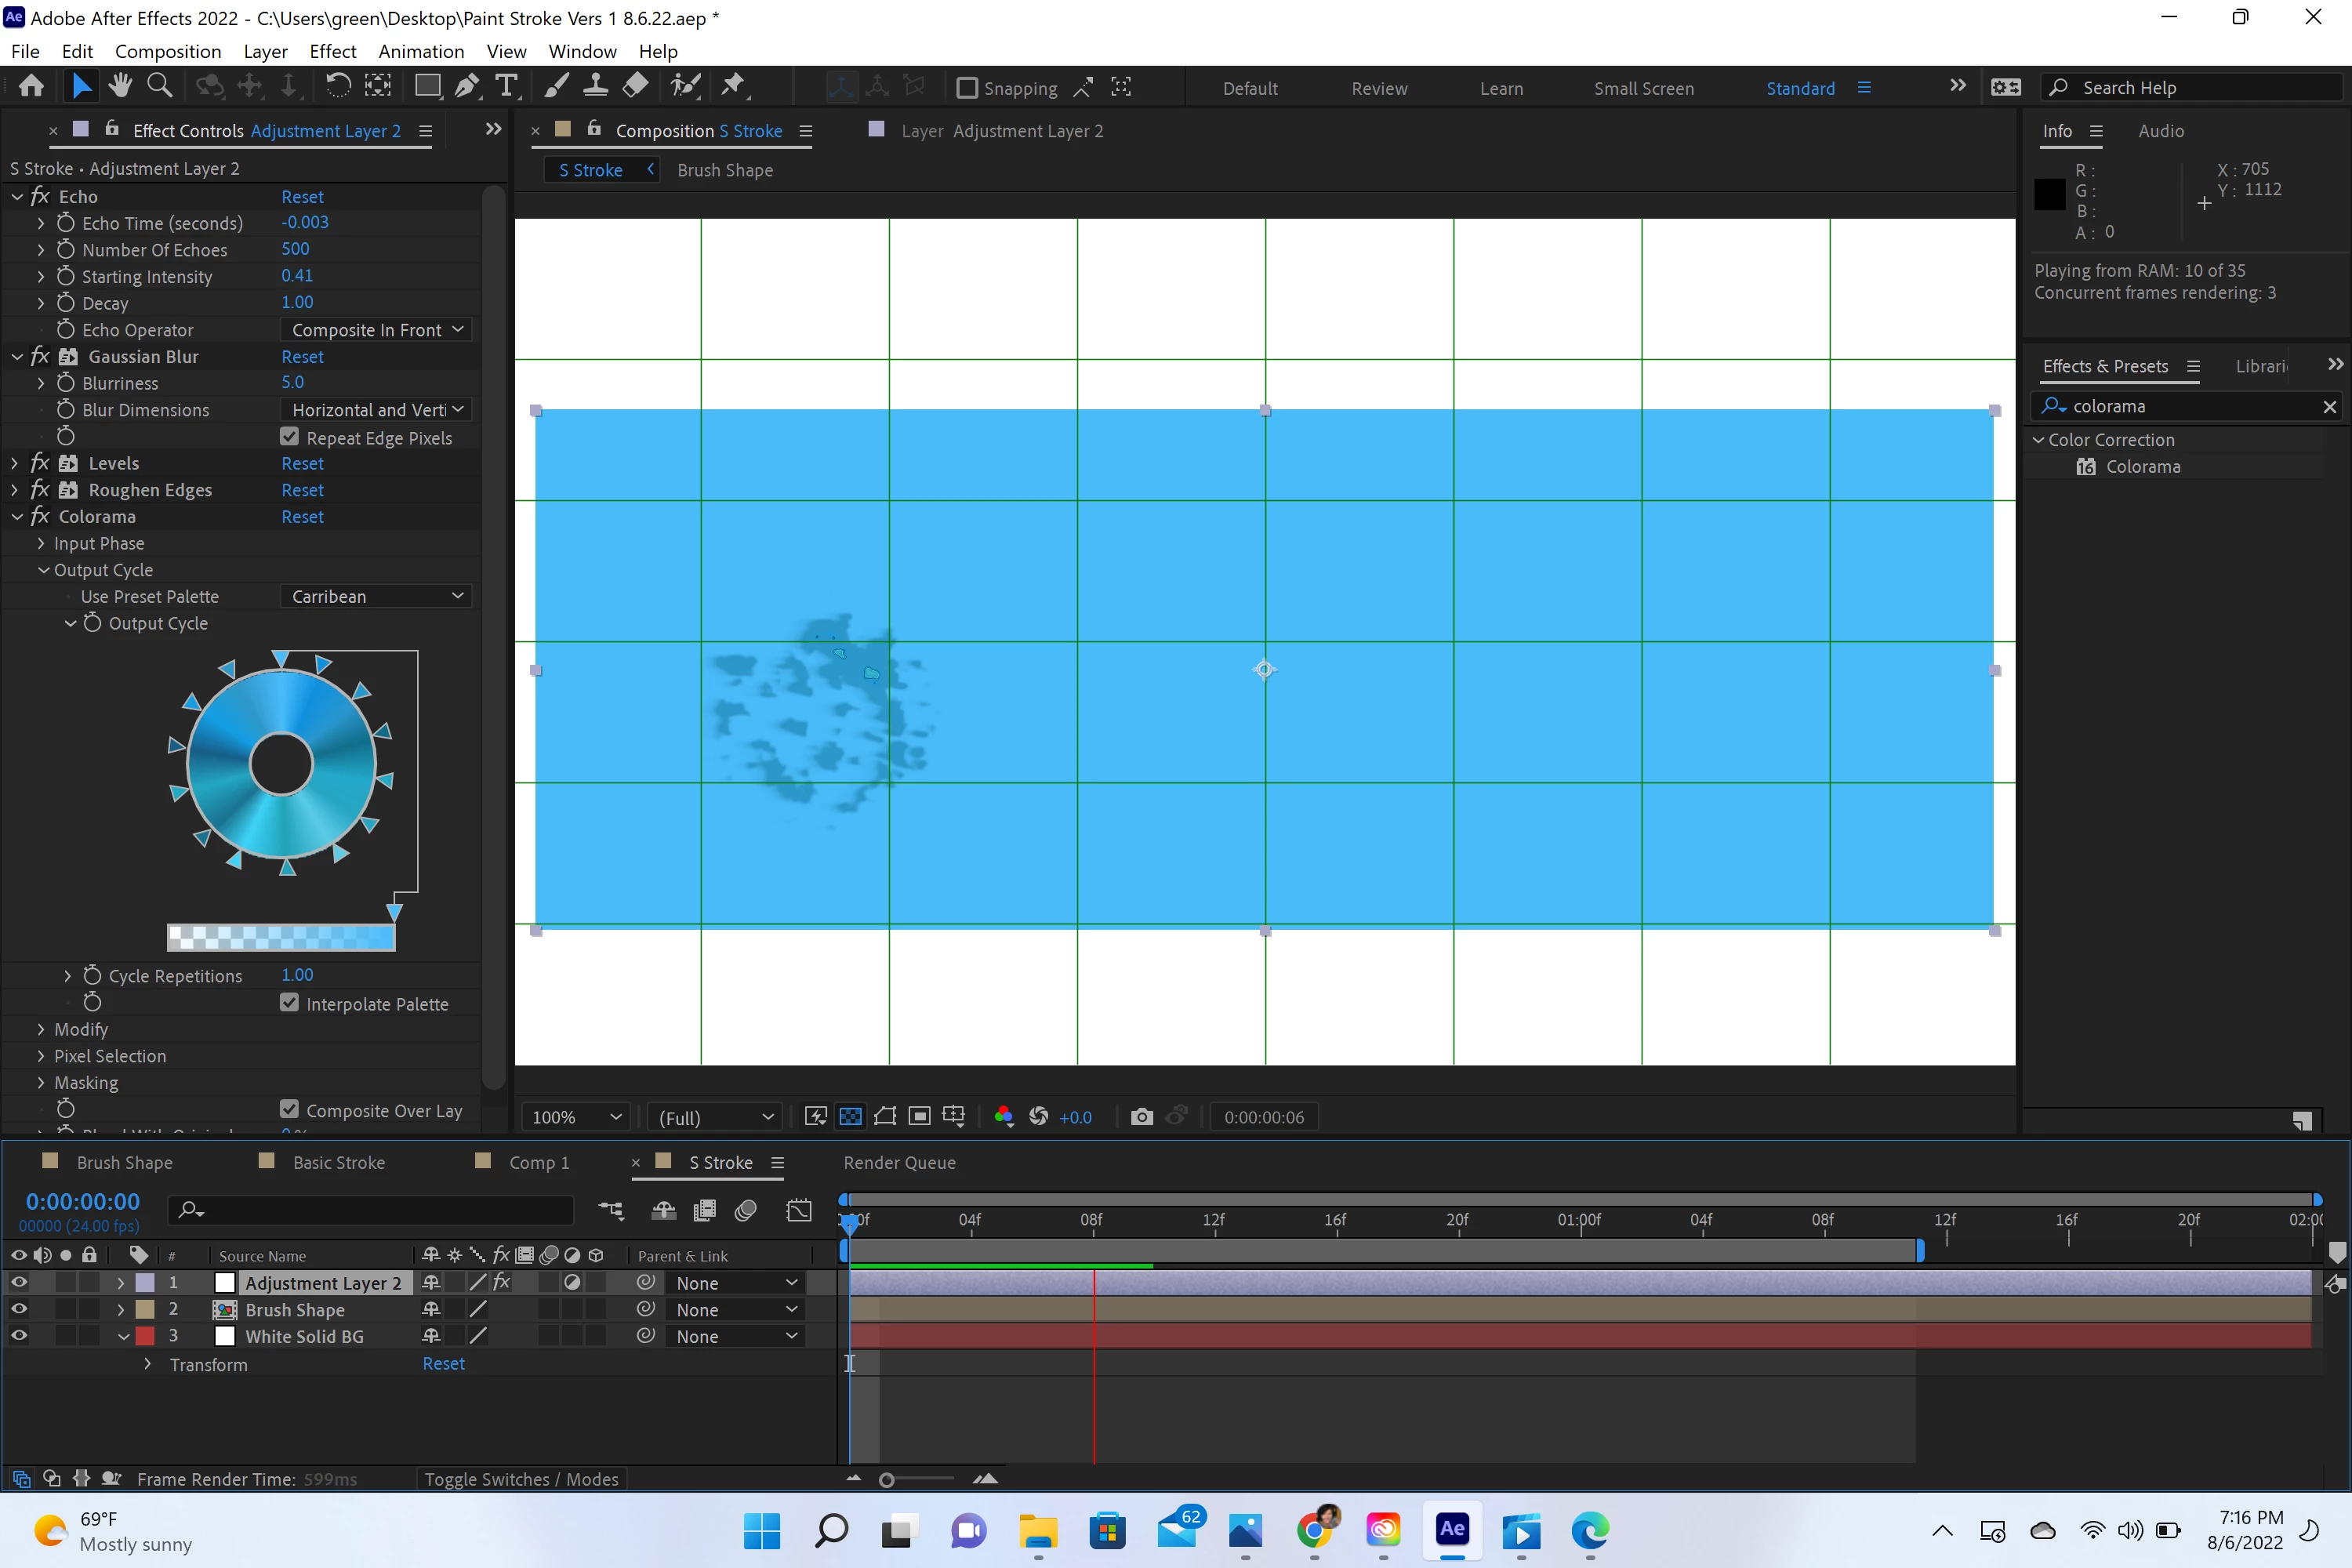Select the Rectangle shape tool

[x=427, y=87]
